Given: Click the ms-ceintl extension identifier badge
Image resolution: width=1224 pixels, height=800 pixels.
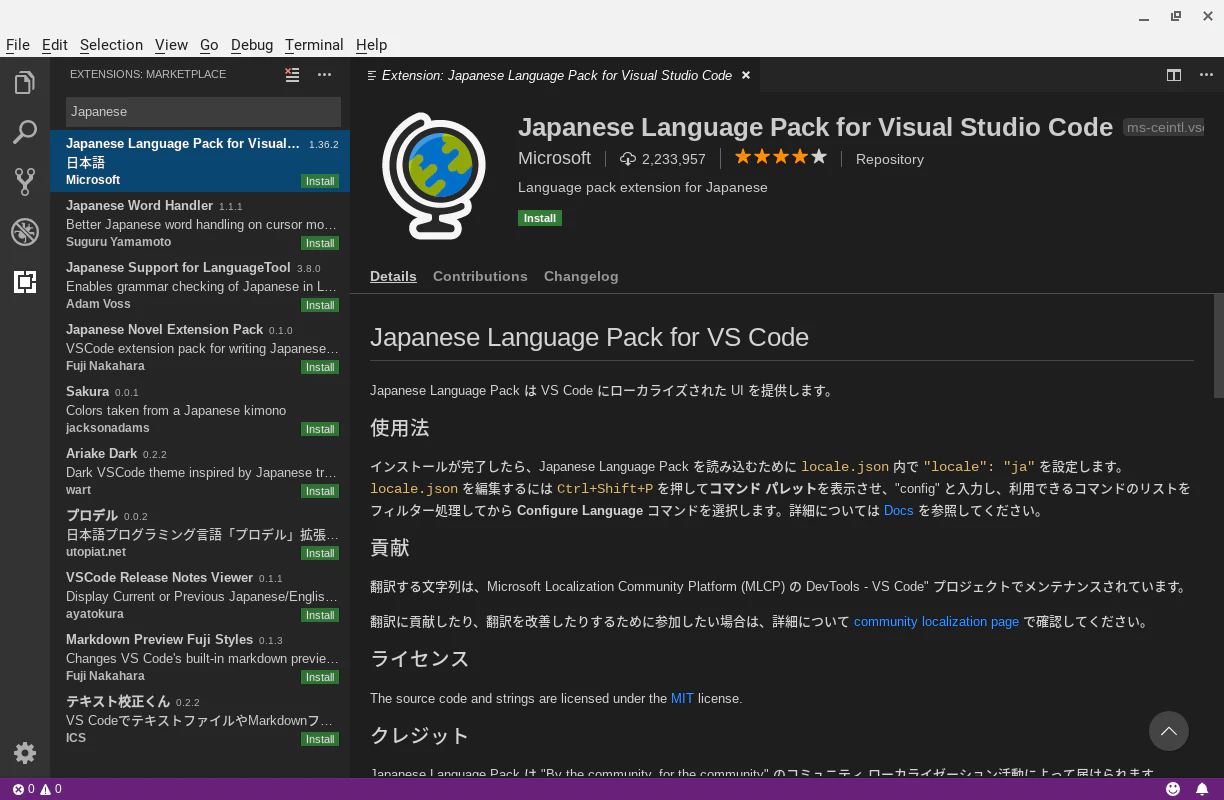Looking at the screenshot, I should click(x=1163, y=128).
